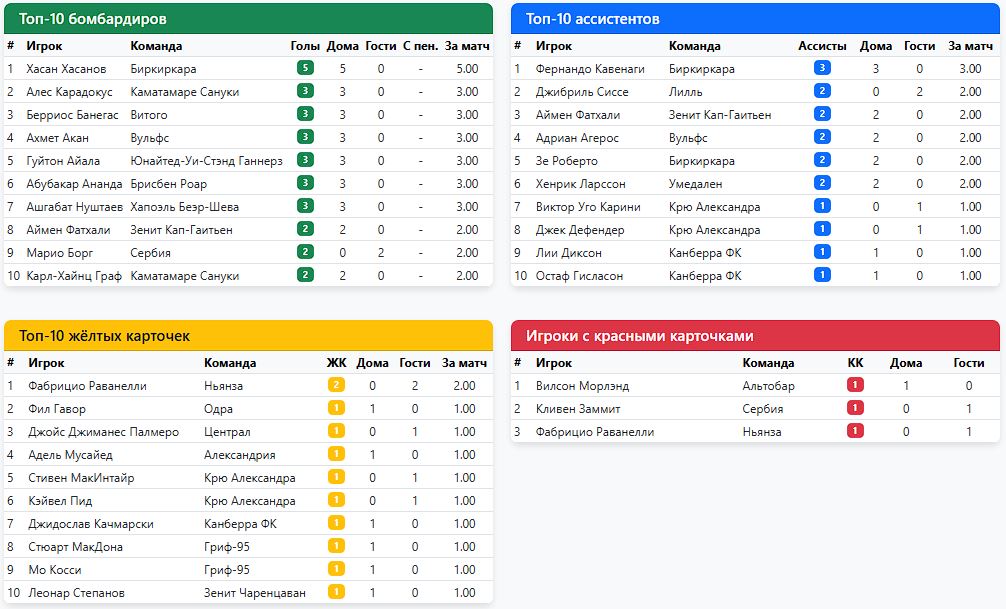Click the Голы column header
The width and height of the screenshot is (1006, 609).
(305, 45)
